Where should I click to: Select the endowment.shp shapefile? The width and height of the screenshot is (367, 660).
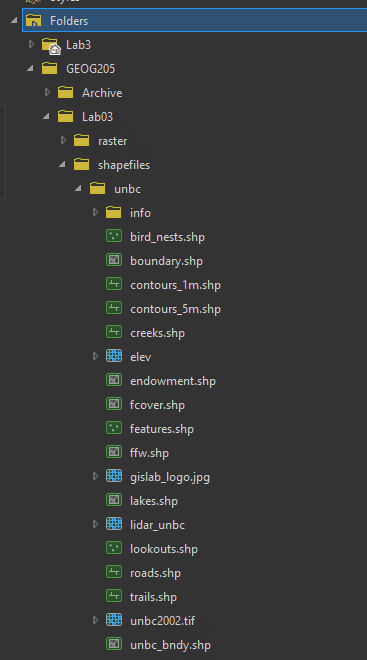(173, 381)
